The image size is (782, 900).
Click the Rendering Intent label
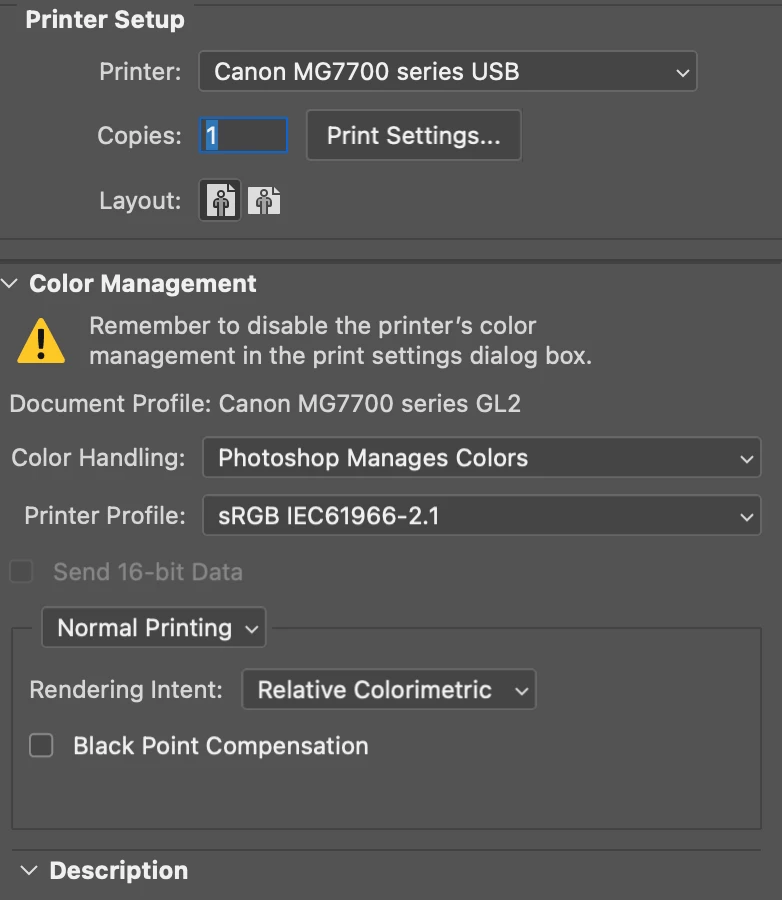pos(126,689)
